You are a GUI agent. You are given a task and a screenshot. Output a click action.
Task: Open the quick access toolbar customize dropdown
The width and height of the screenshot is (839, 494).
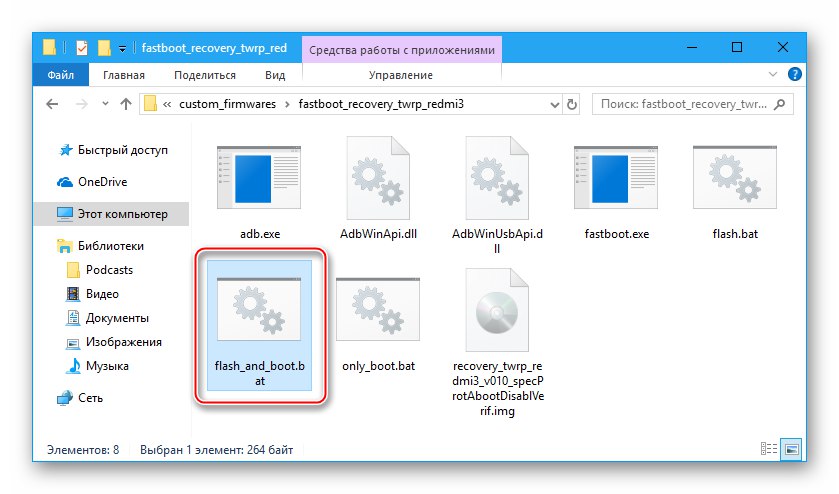[x=122, y=49]
